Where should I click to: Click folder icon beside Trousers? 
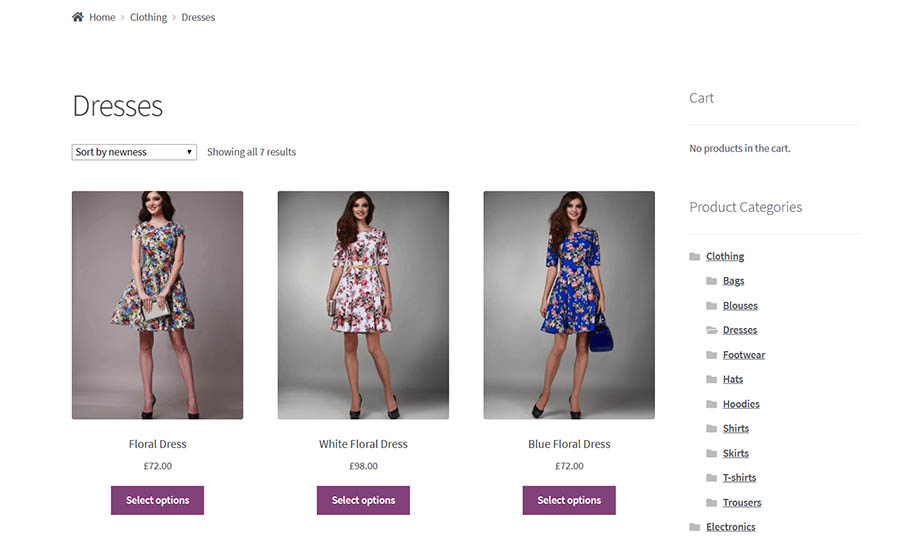[x=712, y=503]
